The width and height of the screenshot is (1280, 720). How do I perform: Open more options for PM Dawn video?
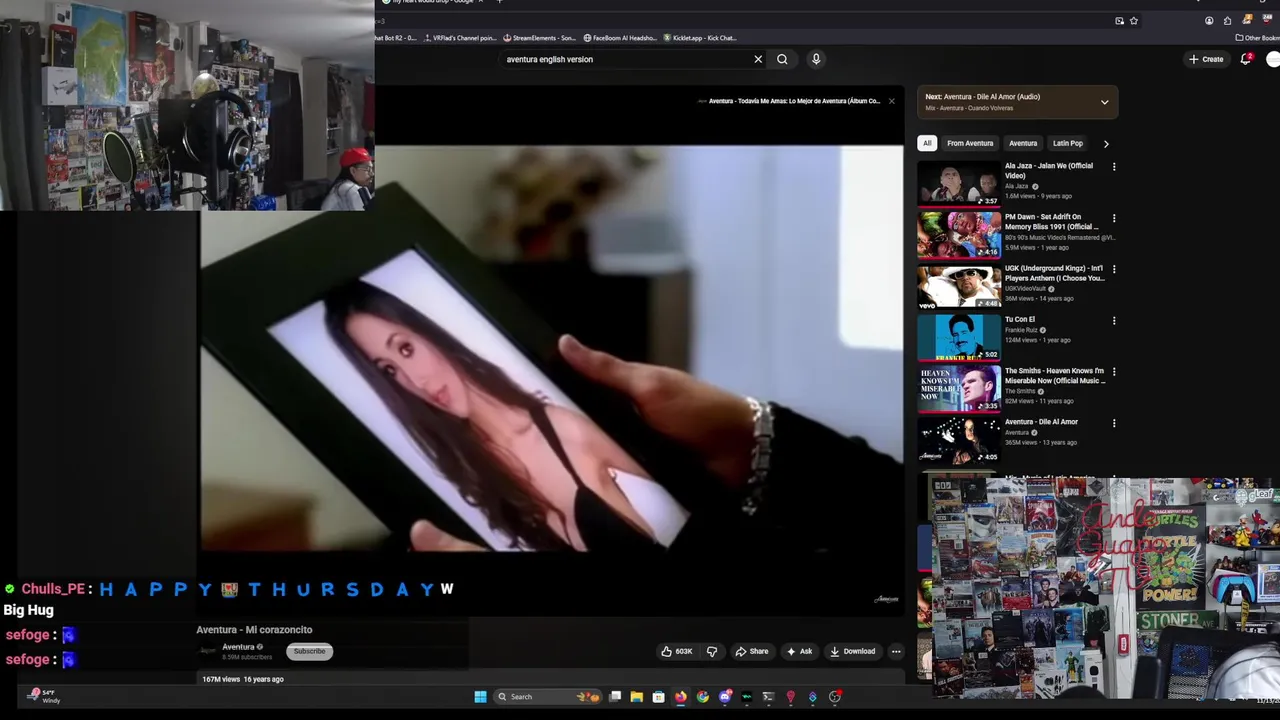pos(1114,218)
